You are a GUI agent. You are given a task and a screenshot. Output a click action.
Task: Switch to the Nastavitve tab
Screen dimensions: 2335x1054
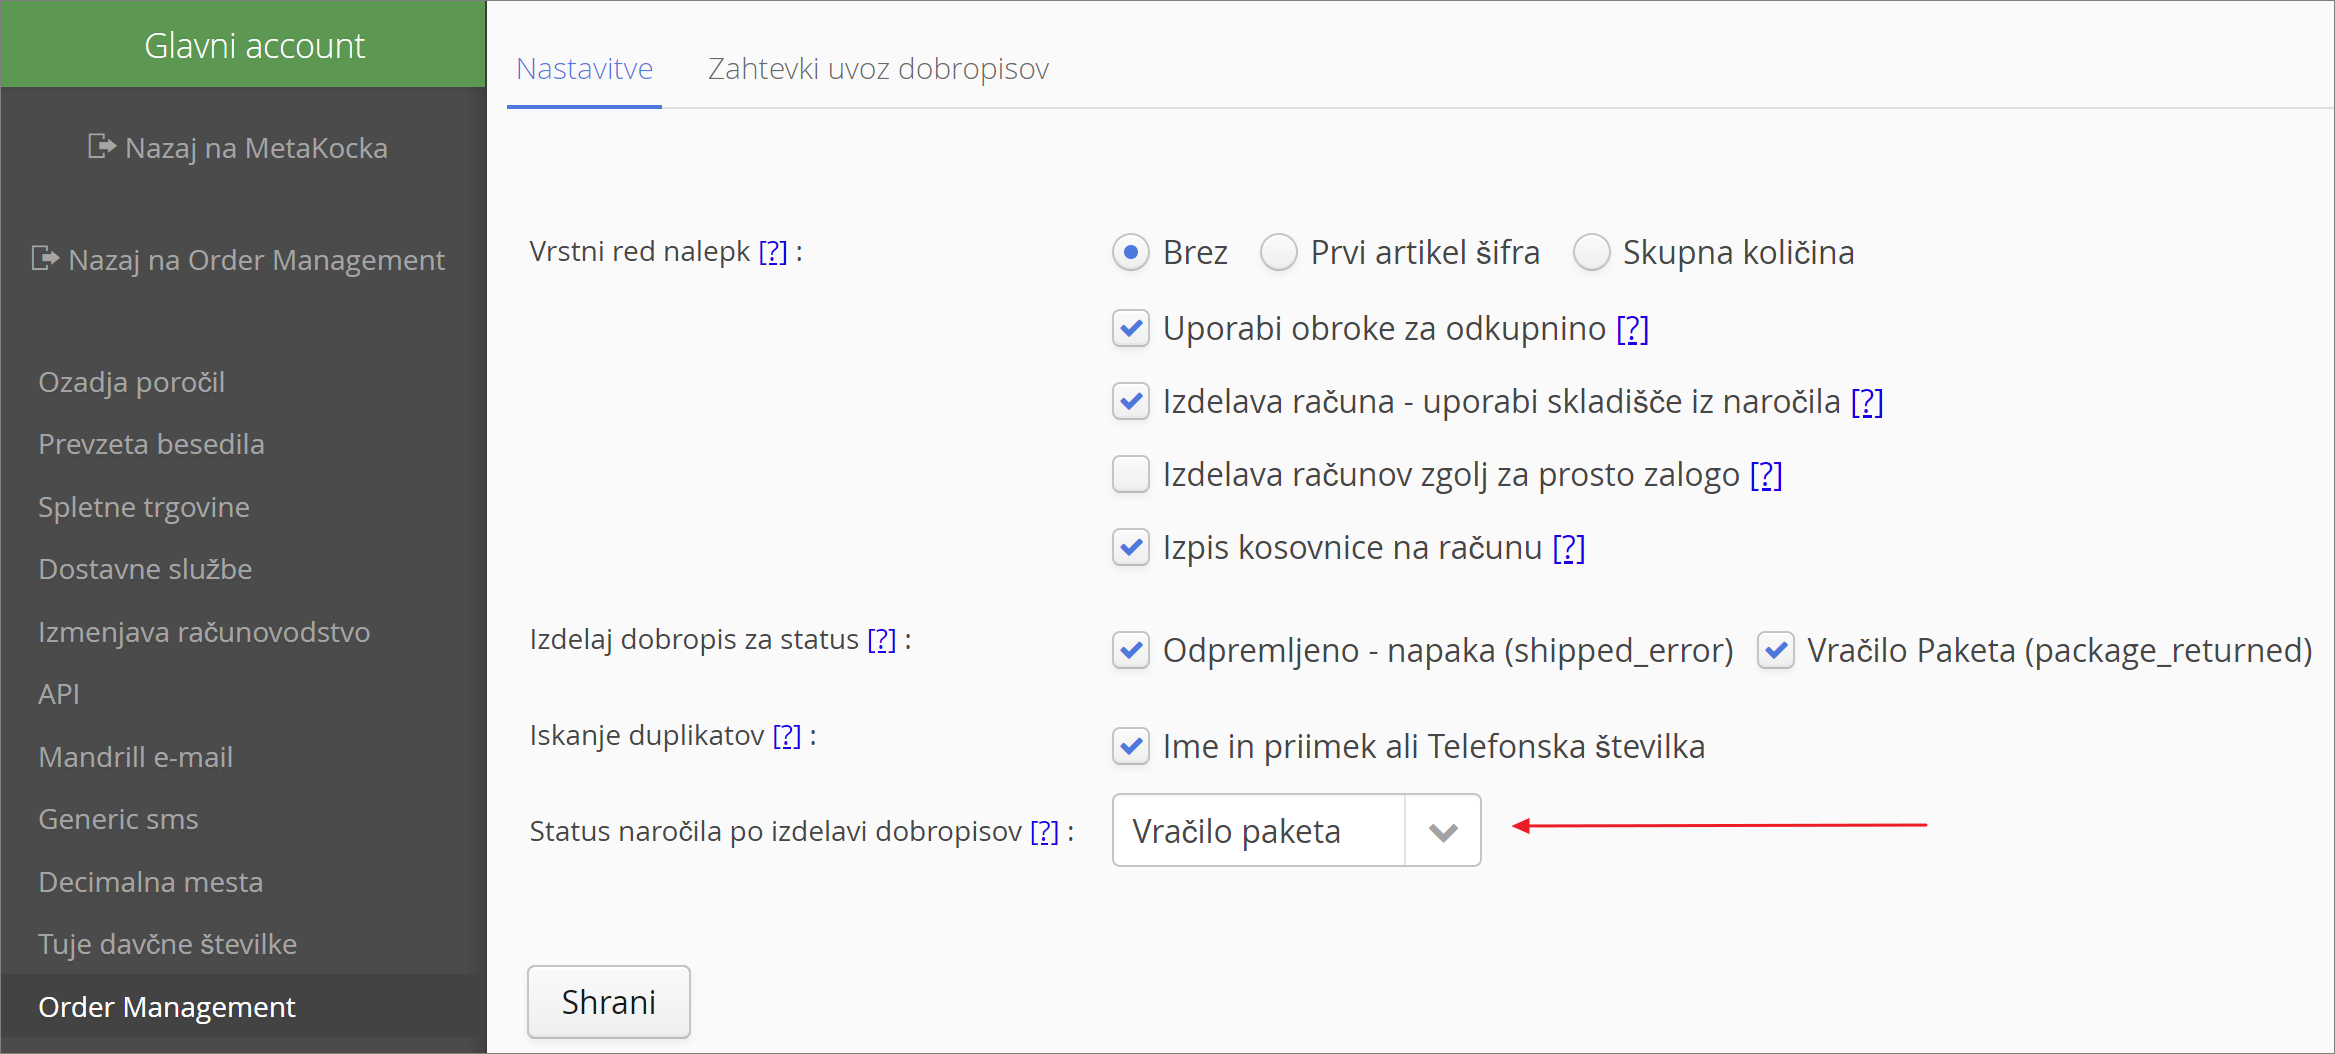pyautogui.click(x=584, y=69)
